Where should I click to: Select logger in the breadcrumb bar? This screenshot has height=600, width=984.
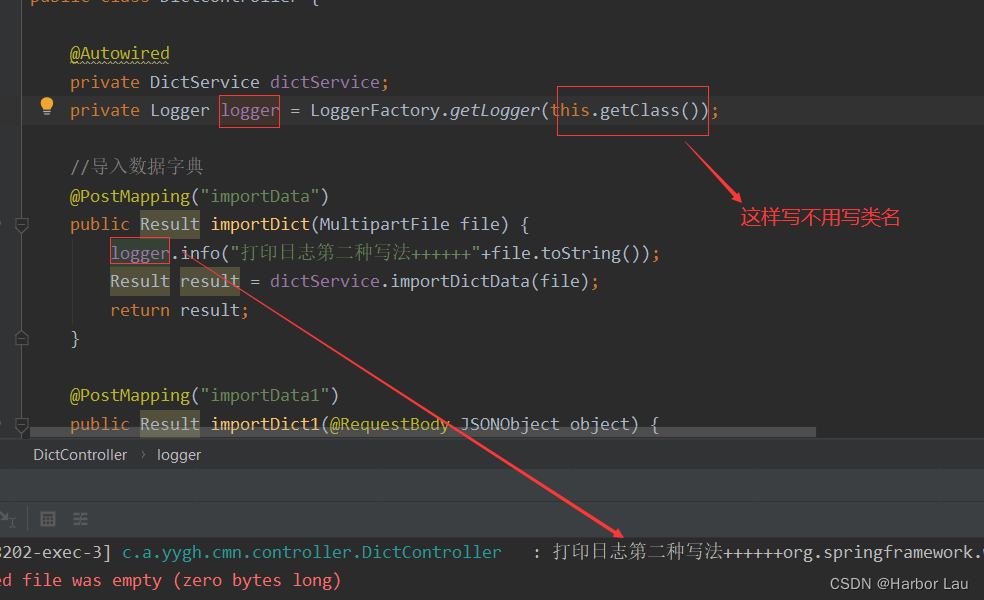pos(179,454)
